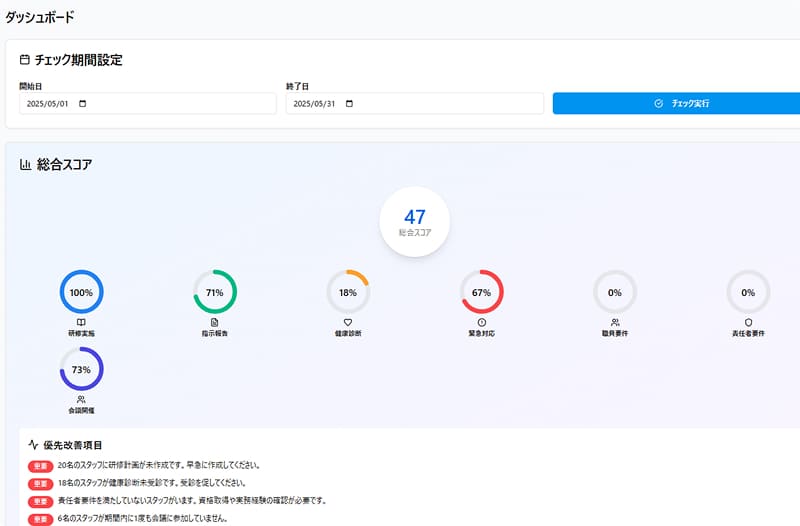
Task: Click the bar chart icon beside 総合スコア
Action: pyautogui.click(x=25, y=165)
